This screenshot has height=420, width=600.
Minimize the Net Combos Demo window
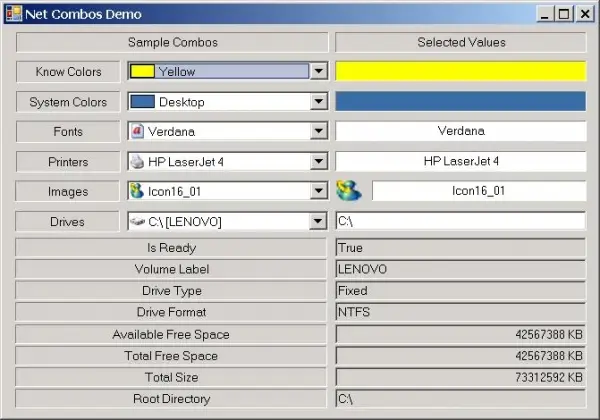click(545, 14)
